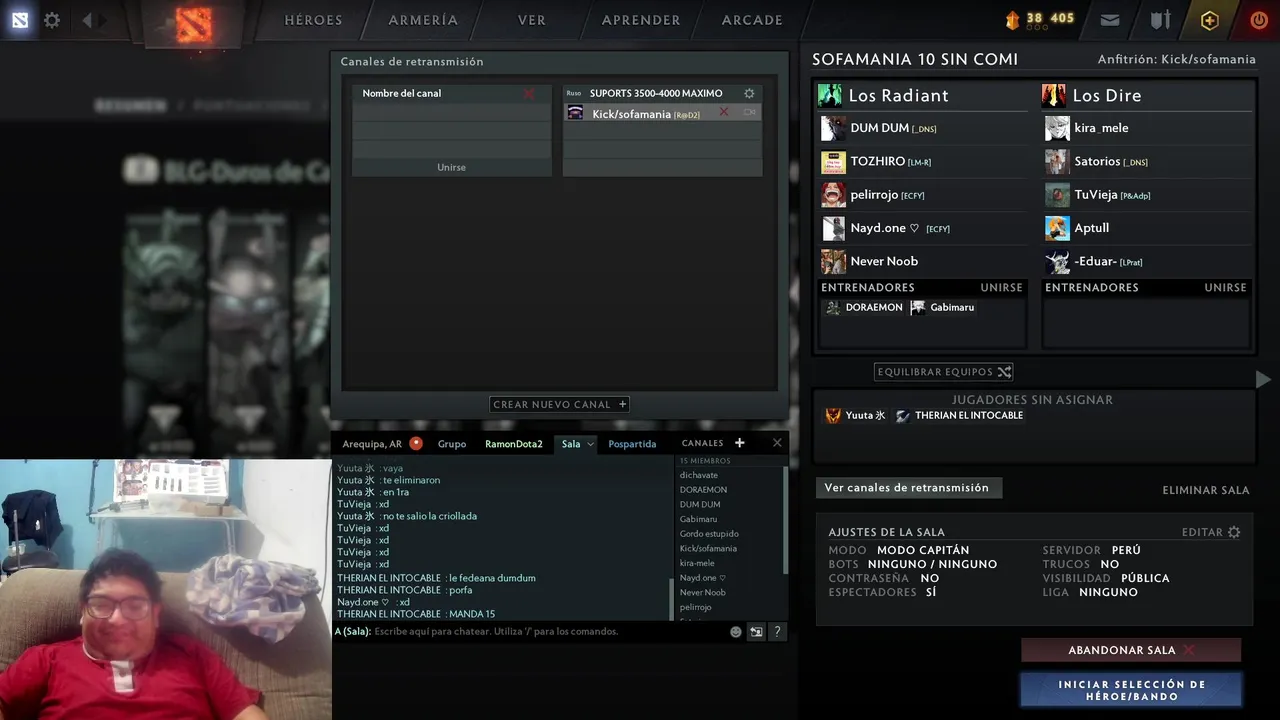Open the HÉROES menu
Screen dimensions: 1280x720
313,20
